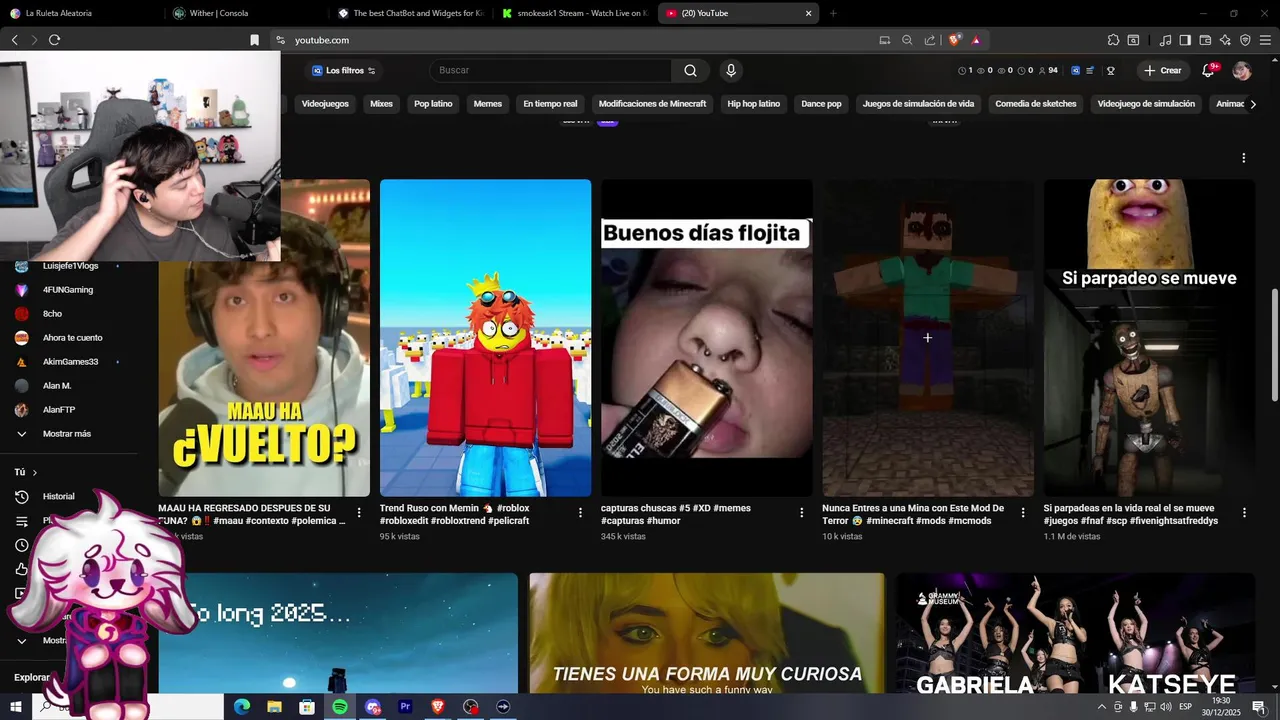
Task: Open the notifications bell
Action: [1208, 70]
